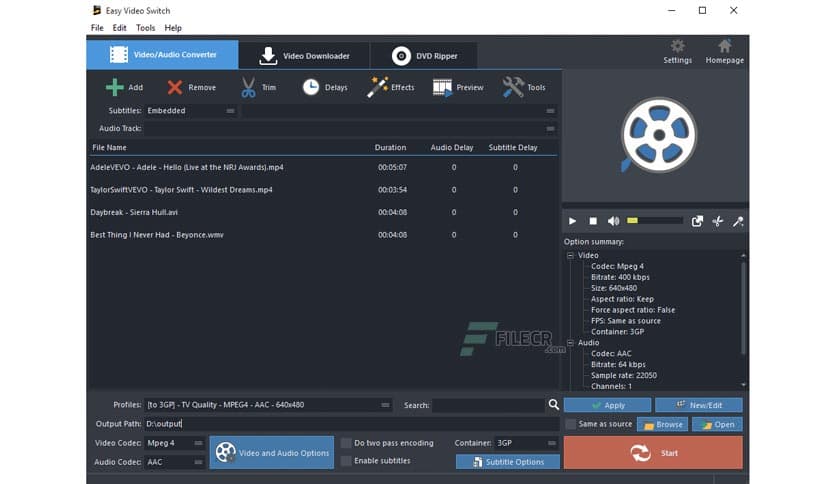Image resolution: width=836 pixels, height=484 pixels.
Task: Select Container: 3GP summary row
Action: coord(617,332)
